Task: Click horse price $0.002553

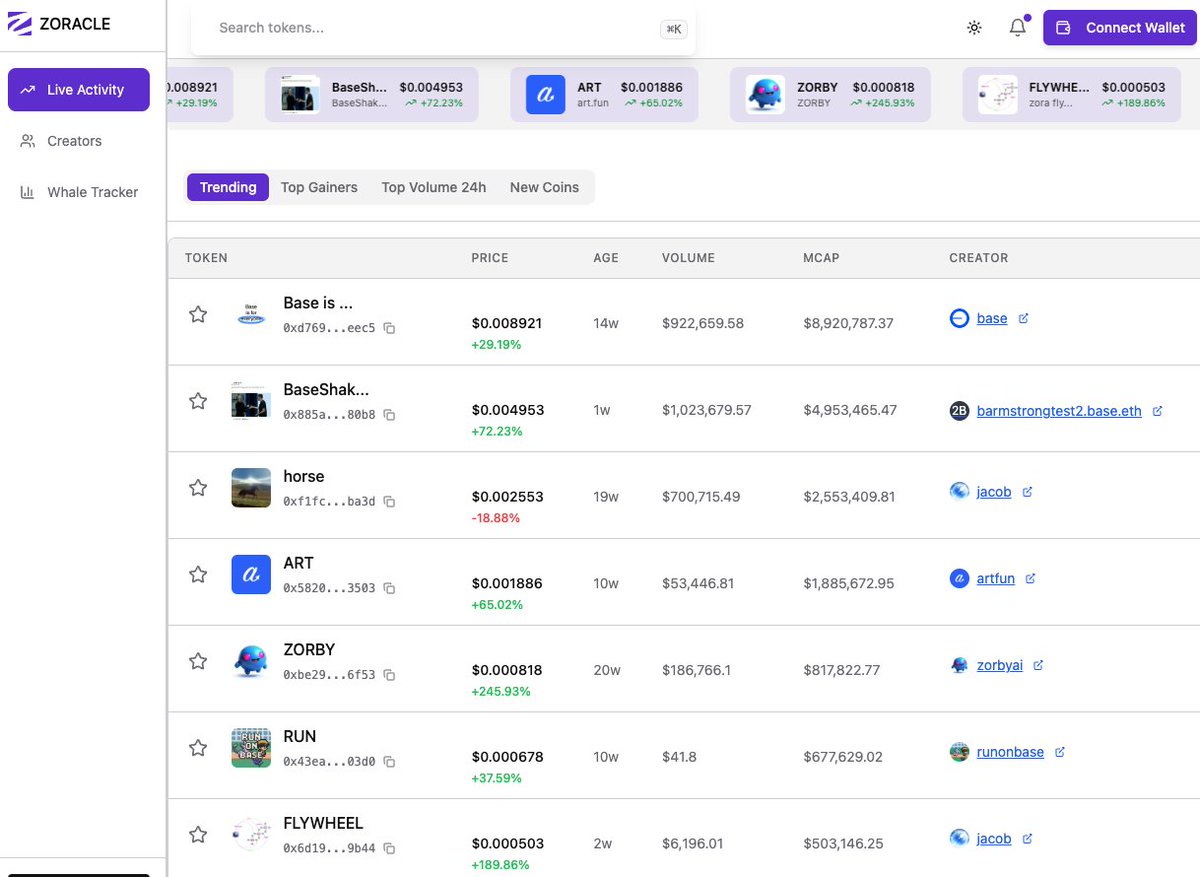Action: click(507, 497)
